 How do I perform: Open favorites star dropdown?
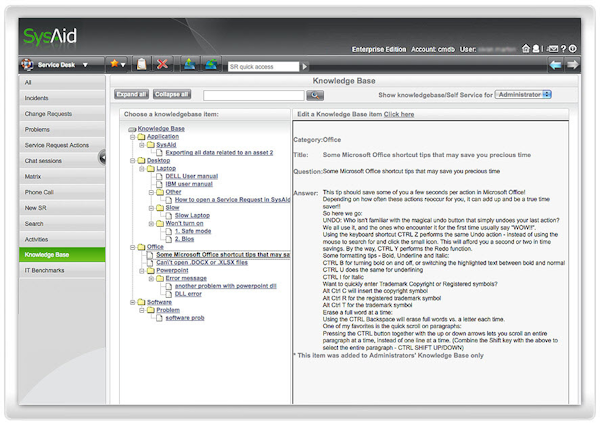coord(118,64)
